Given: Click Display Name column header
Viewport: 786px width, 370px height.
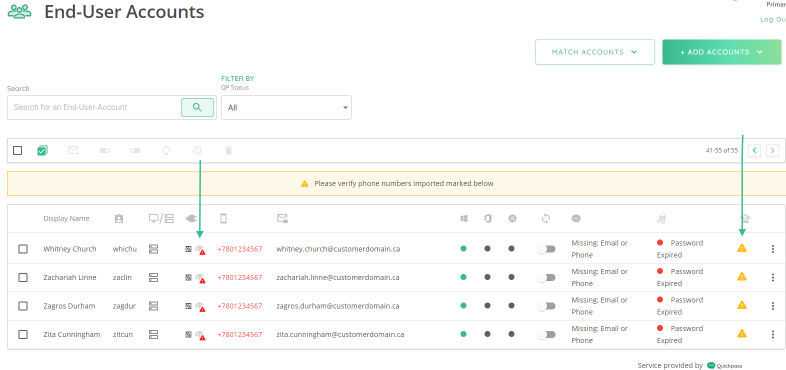Looking at the screenshot, I should click(66, 219).
